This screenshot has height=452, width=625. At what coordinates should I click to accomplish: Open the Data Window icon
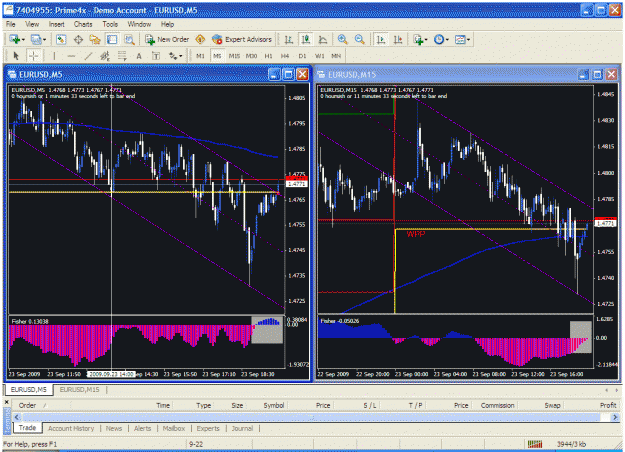coord(78,39)
